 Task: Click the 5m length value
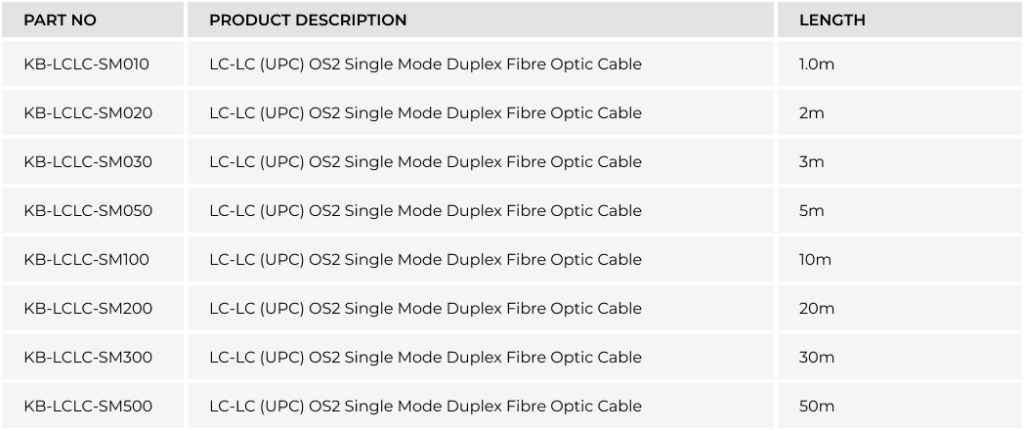[x=811, y=211]
